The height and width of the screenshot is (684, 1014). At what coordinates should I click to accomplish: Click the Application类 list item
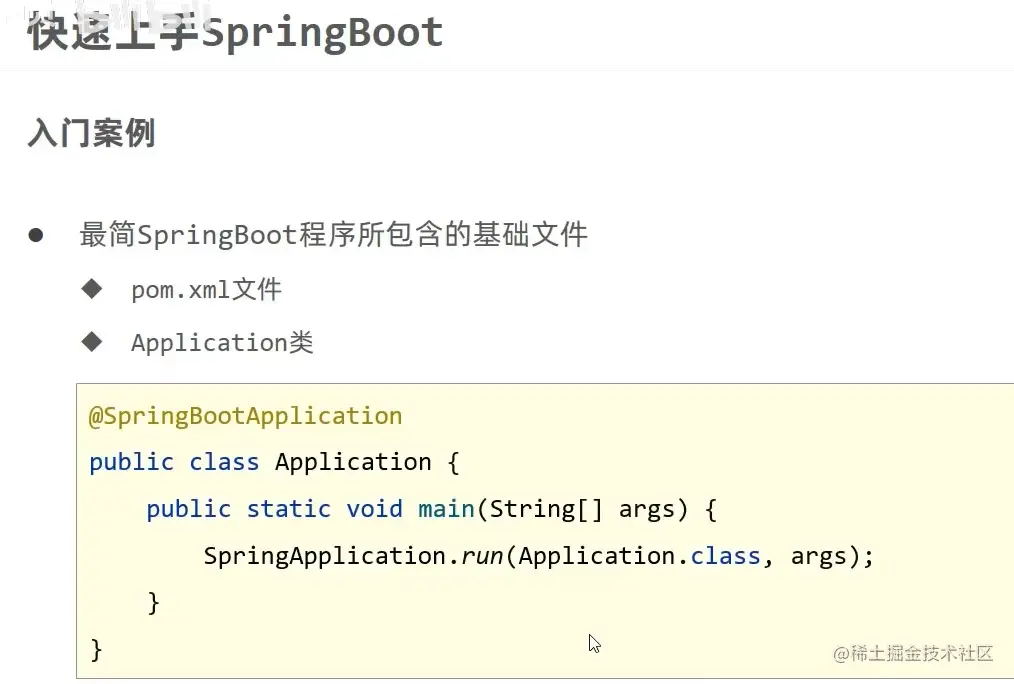point(222,342)
